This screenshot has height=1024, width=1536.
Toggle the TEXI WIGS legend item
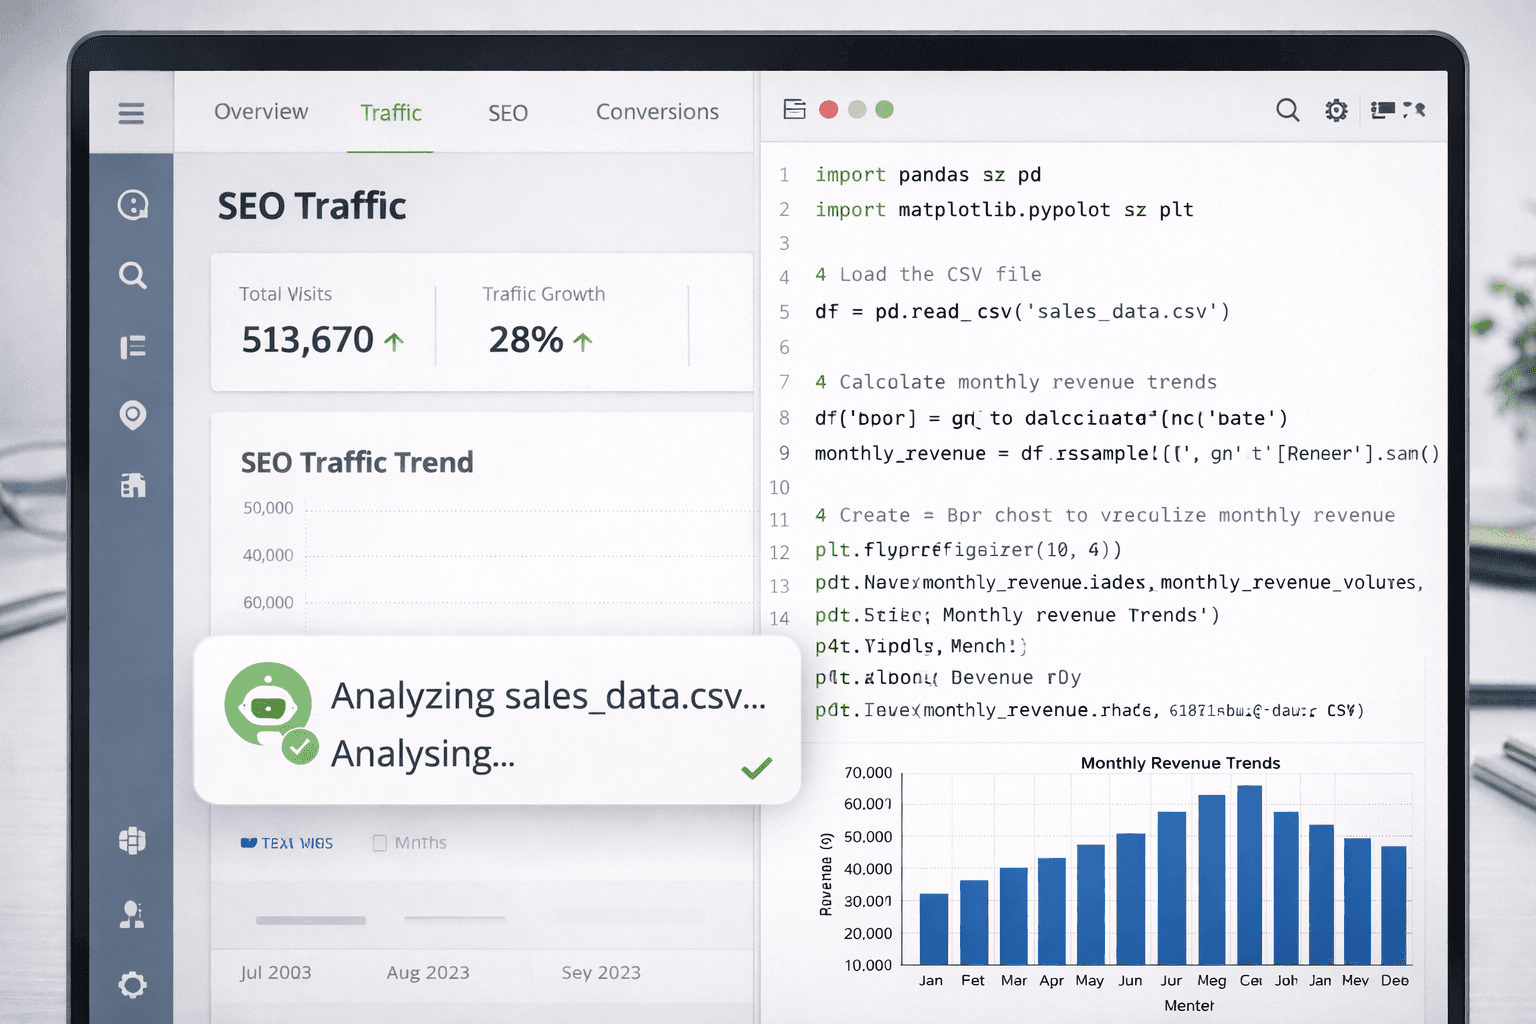coord(287,843)
